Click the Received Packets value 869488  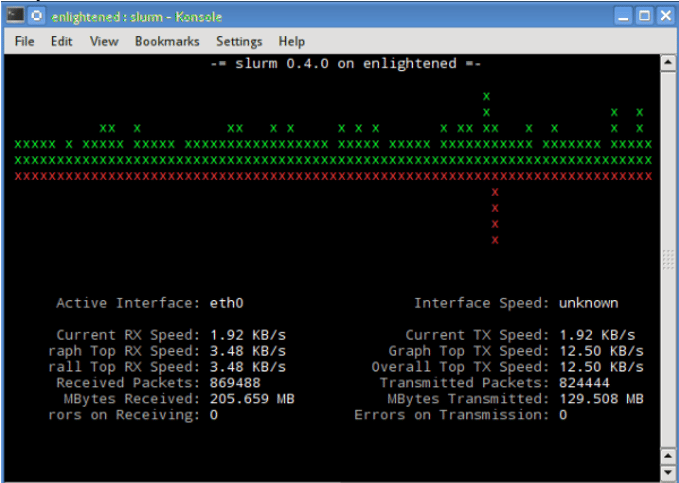pyautogui.click(x=236, y=383)
